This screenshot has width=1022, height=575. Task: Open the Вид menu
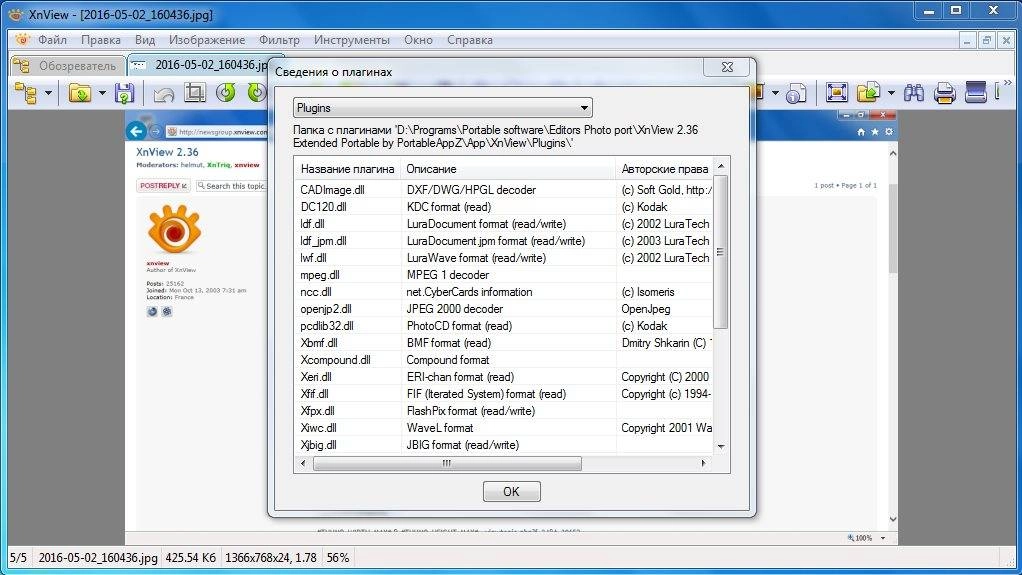[145, 40]
